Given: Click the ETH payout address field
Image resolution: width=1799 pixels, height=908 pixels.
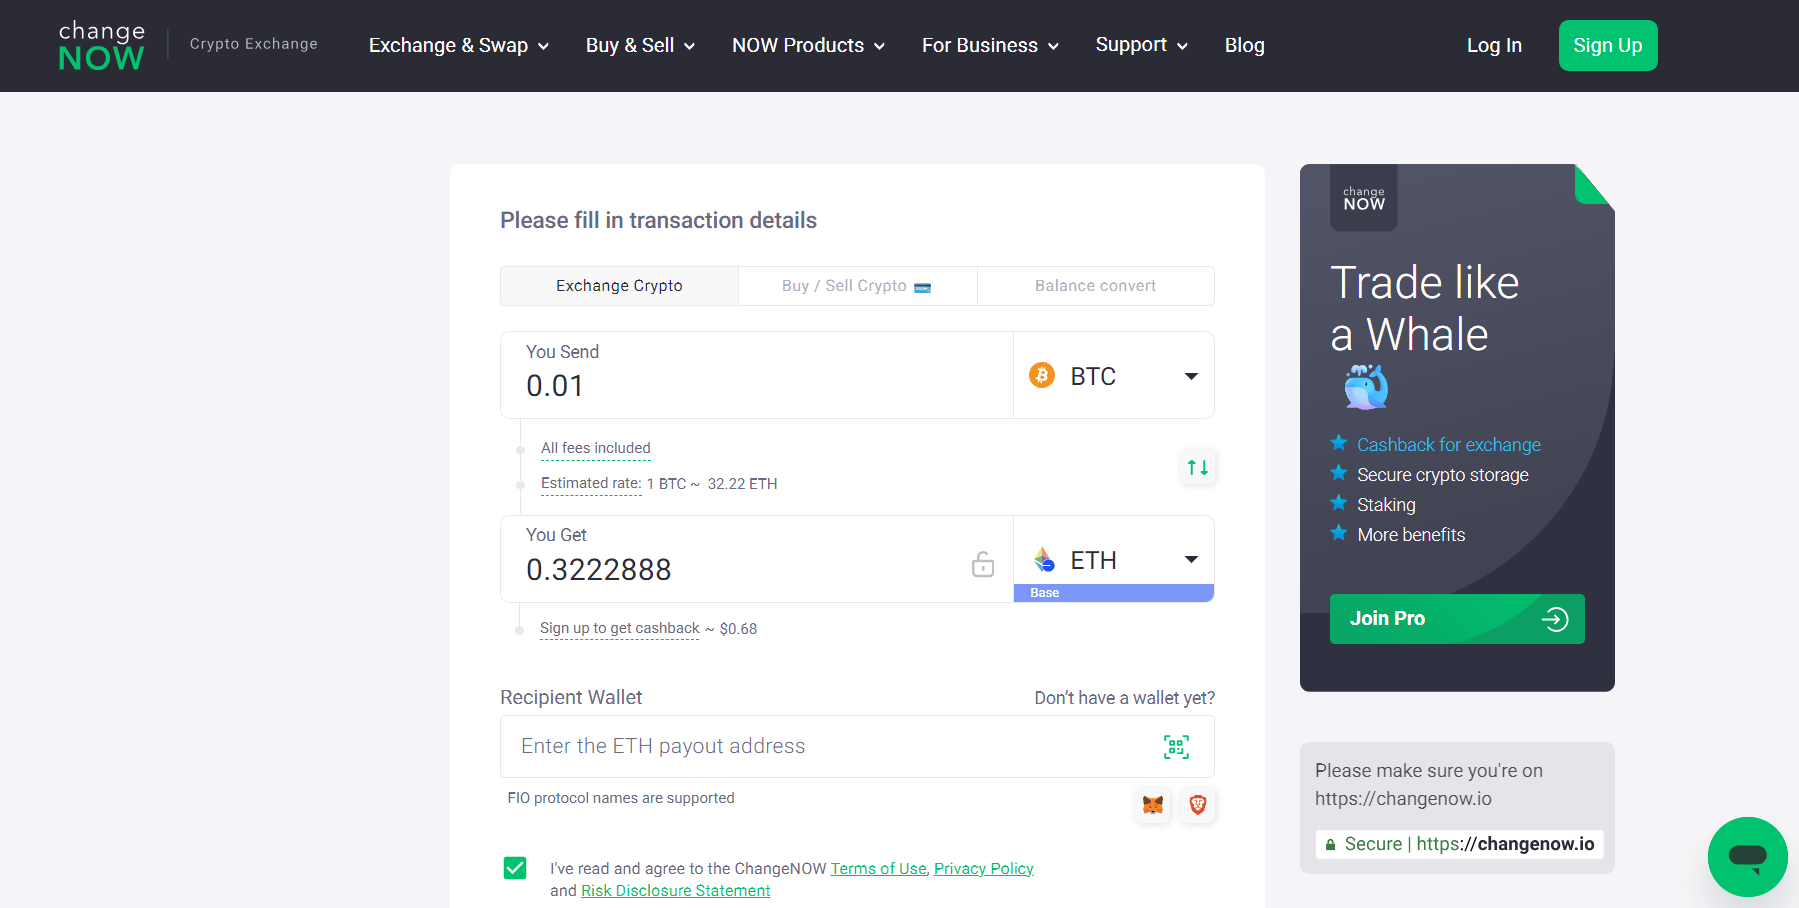Looking at the screenshot, I should pos(830,747).
